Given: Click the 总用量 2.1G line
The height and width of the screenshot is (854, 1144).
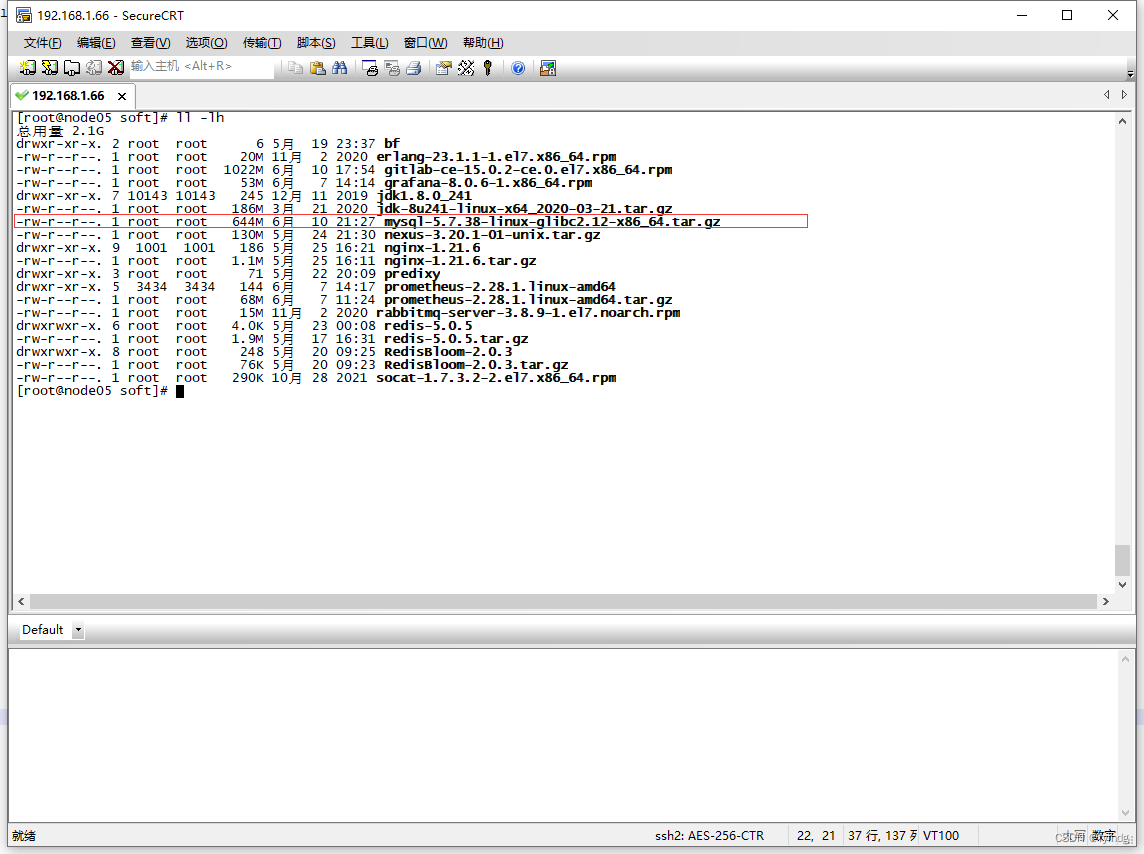Looking at the screenshot, I should (61, 131).
